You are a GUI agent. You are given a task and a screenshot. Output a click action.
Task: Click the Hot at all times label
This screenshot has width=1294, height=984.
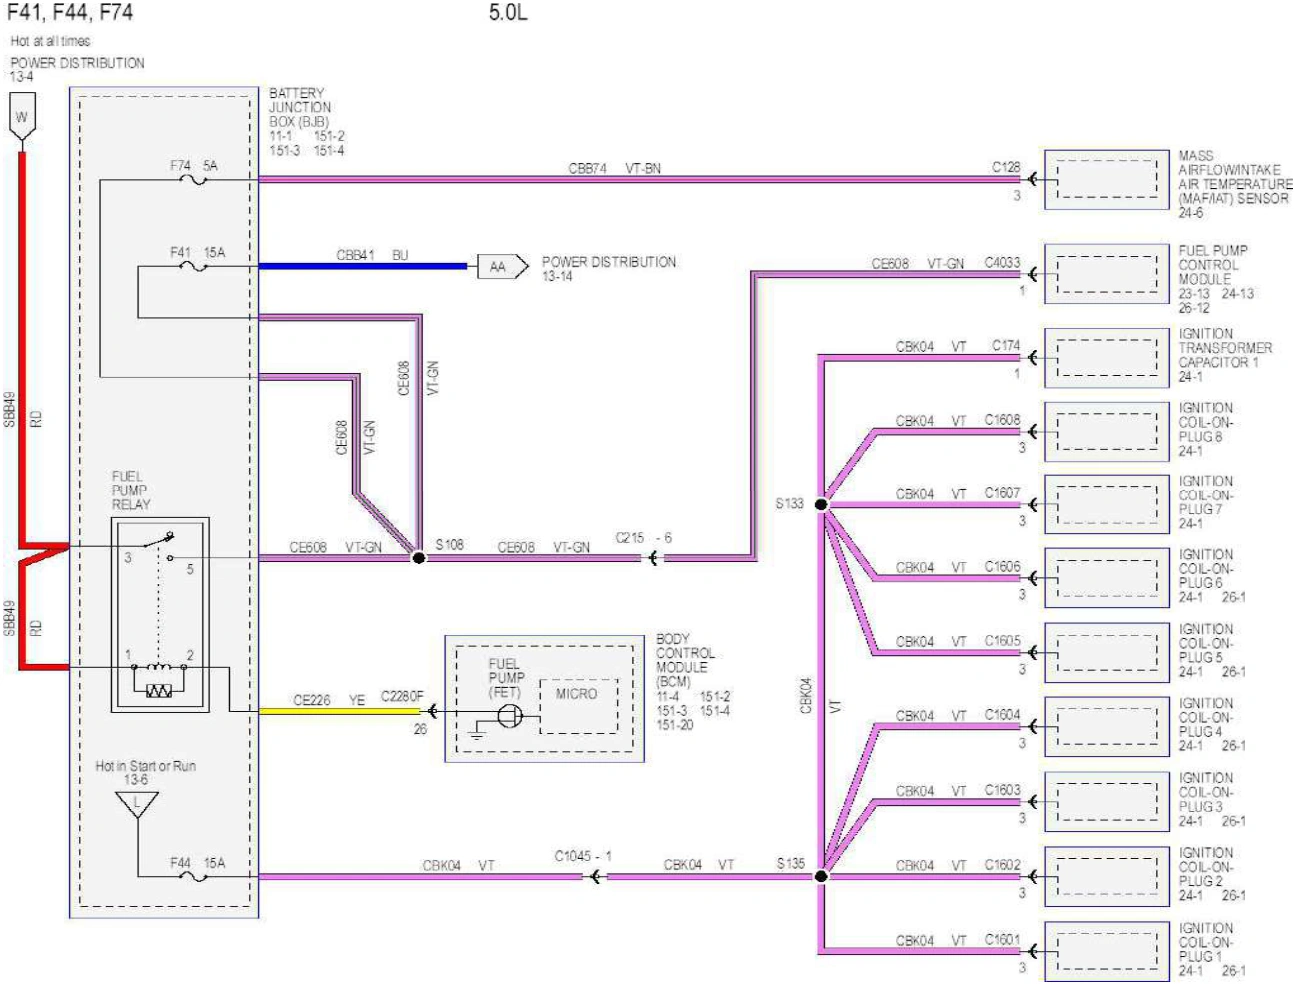(50, 41)
